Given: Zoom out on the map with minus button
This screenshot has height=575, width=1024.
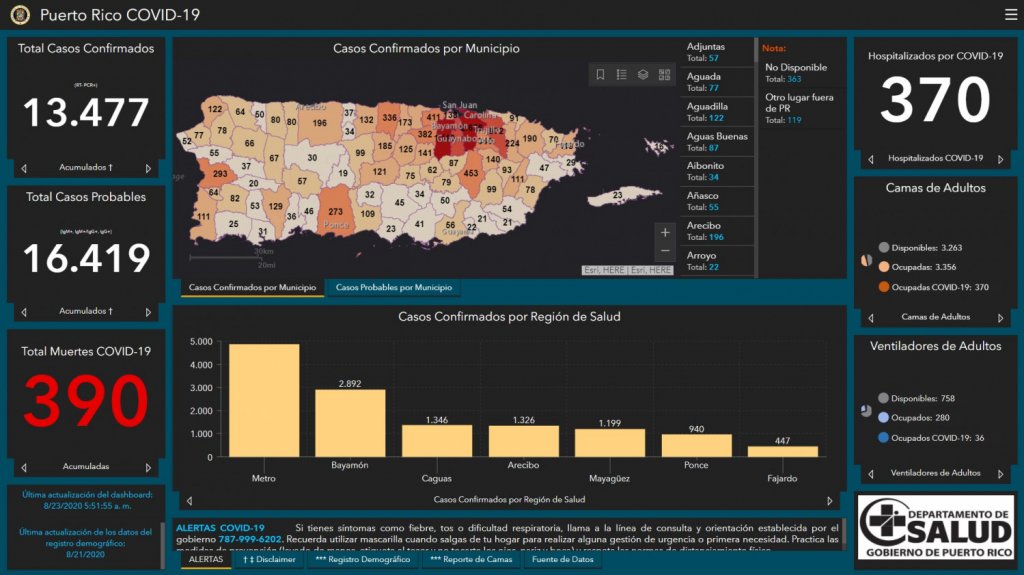Looking at the screenshot, I should tap(665, 251).
